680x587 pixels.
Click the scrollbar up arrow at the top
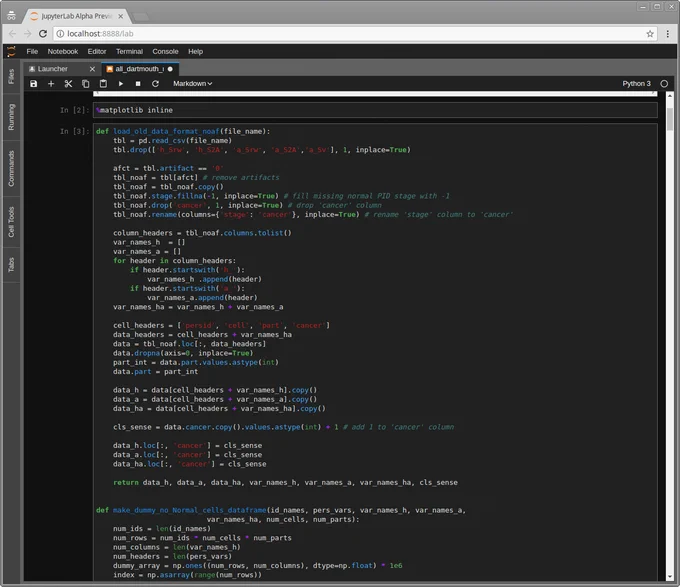pos(670,95)
